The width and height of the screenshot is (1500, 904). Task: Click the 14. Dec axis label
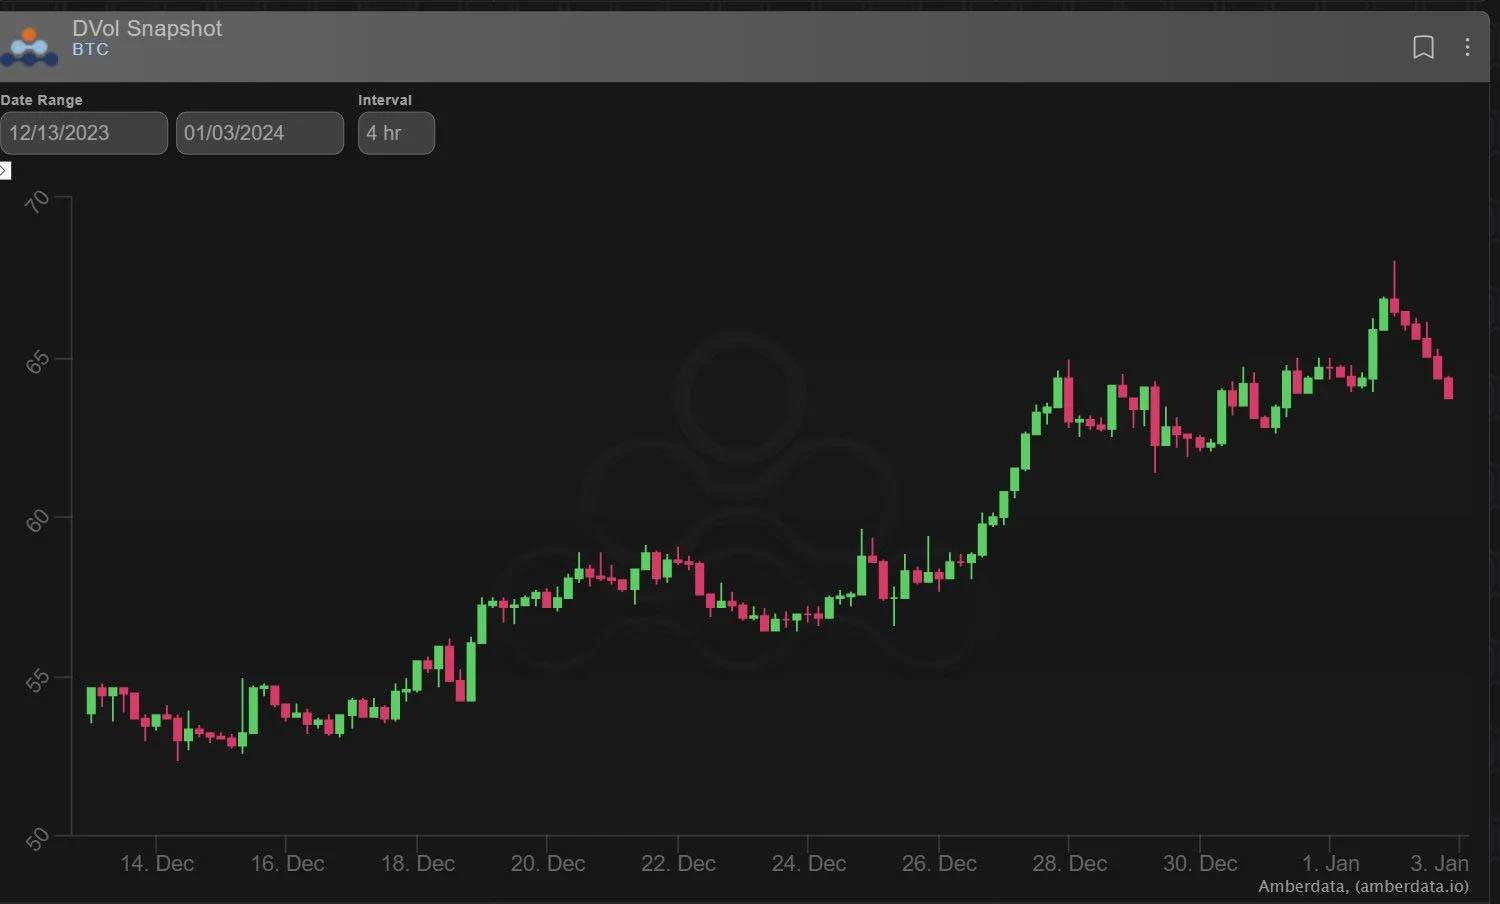pyautogui.click(x=157, y=863)
